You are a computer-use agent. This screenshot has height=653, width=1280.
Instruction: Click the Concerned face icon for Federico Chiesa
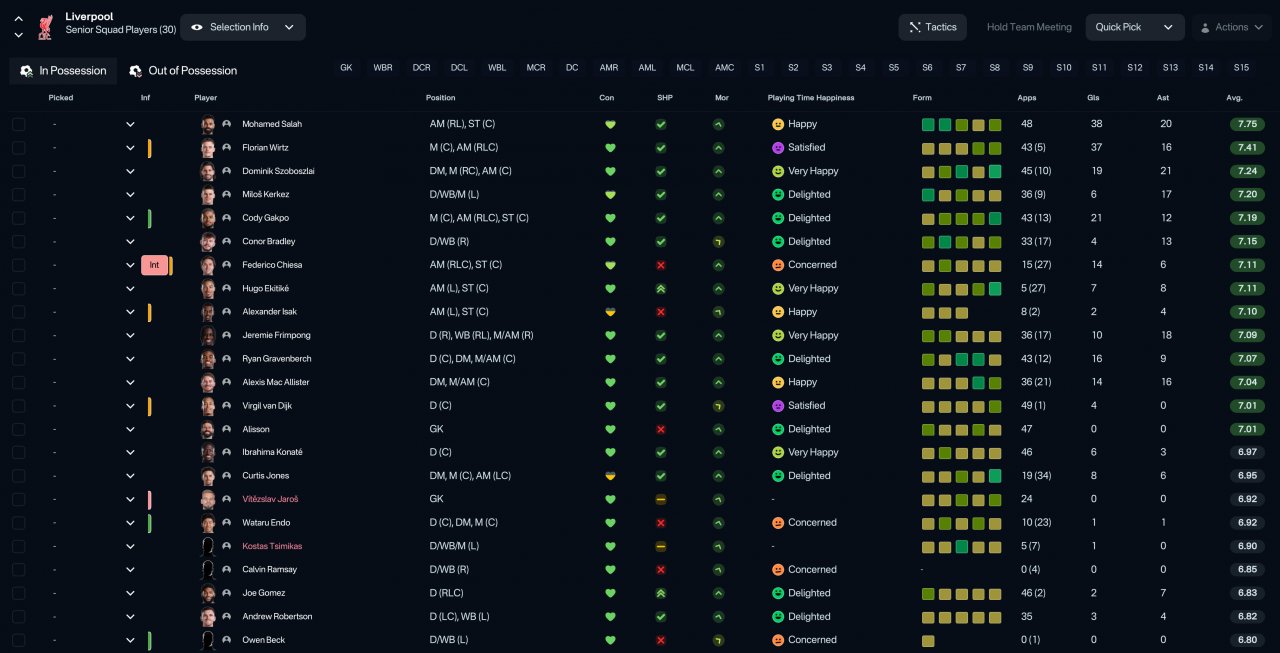778,265
